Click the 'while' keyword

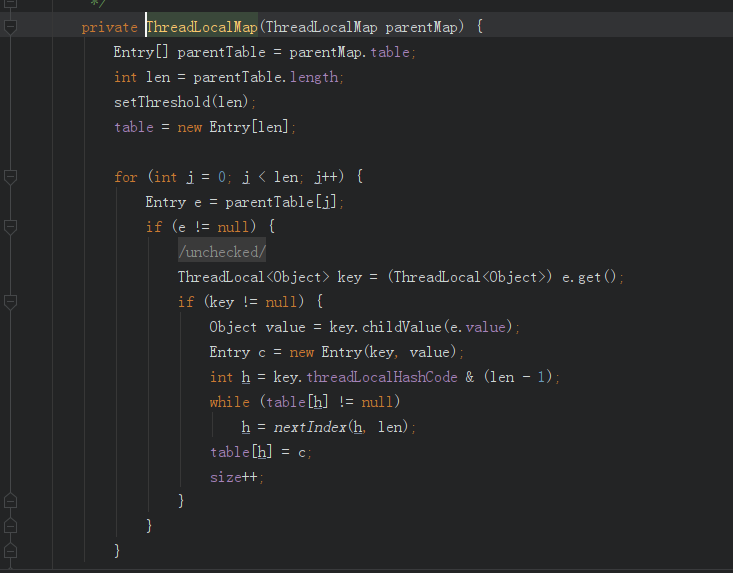pyautogui.click(x=230, y=402)
